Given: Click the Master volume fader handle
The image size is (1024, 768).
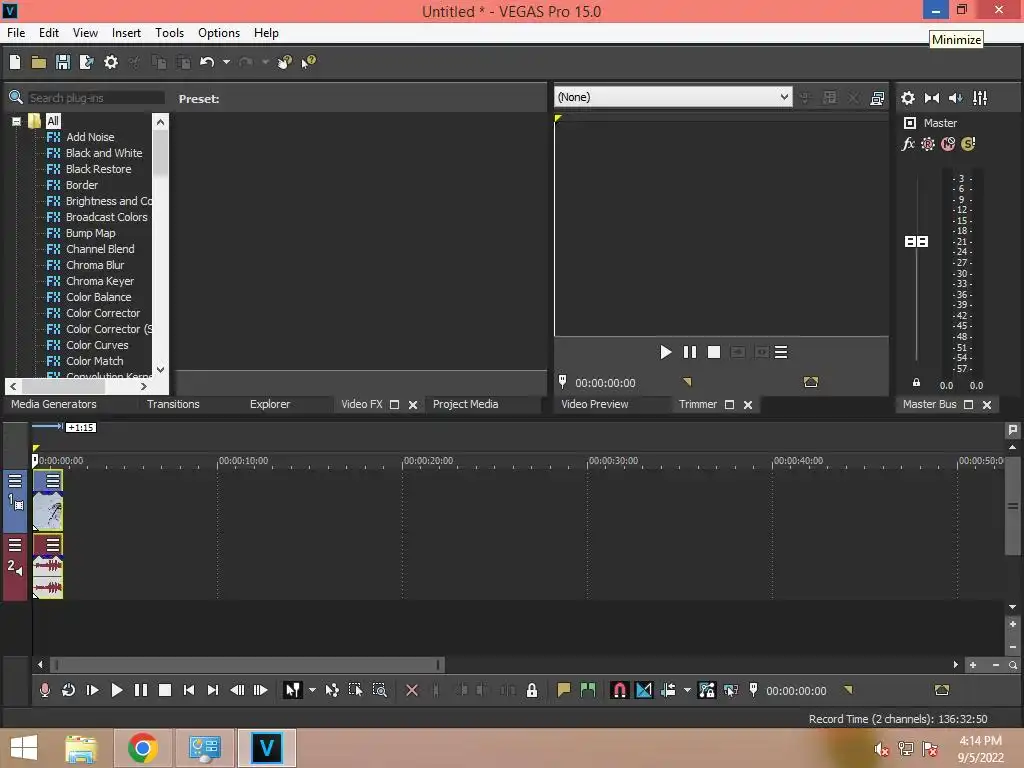Looking at the screenshot, I should pos(916,242).
